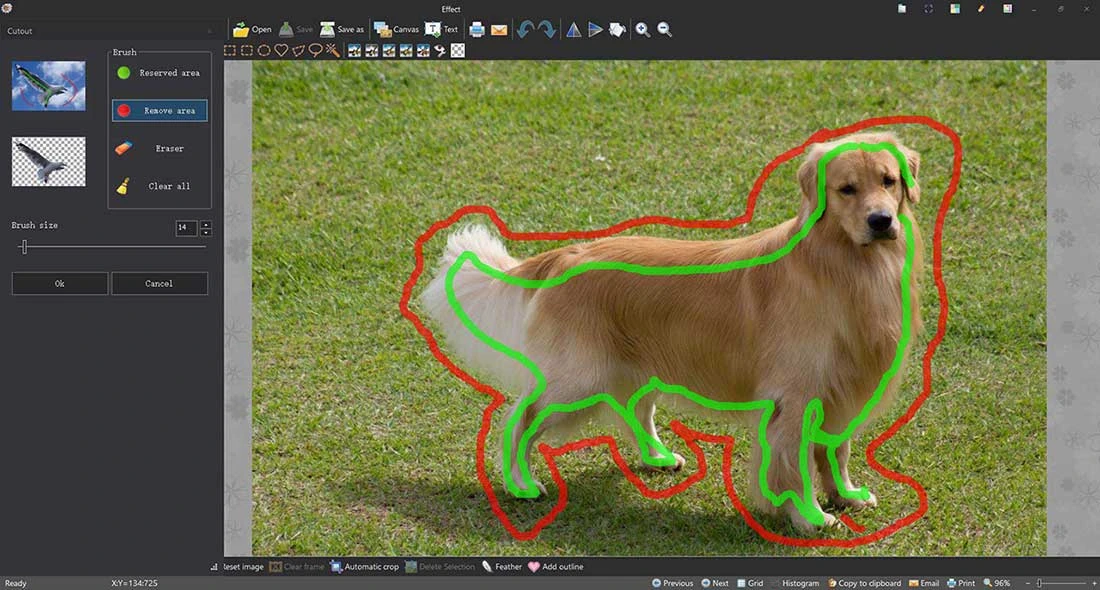Select the Reserved area green brush
Viewport: 1100px width, 590px height.
pos(159,73)
